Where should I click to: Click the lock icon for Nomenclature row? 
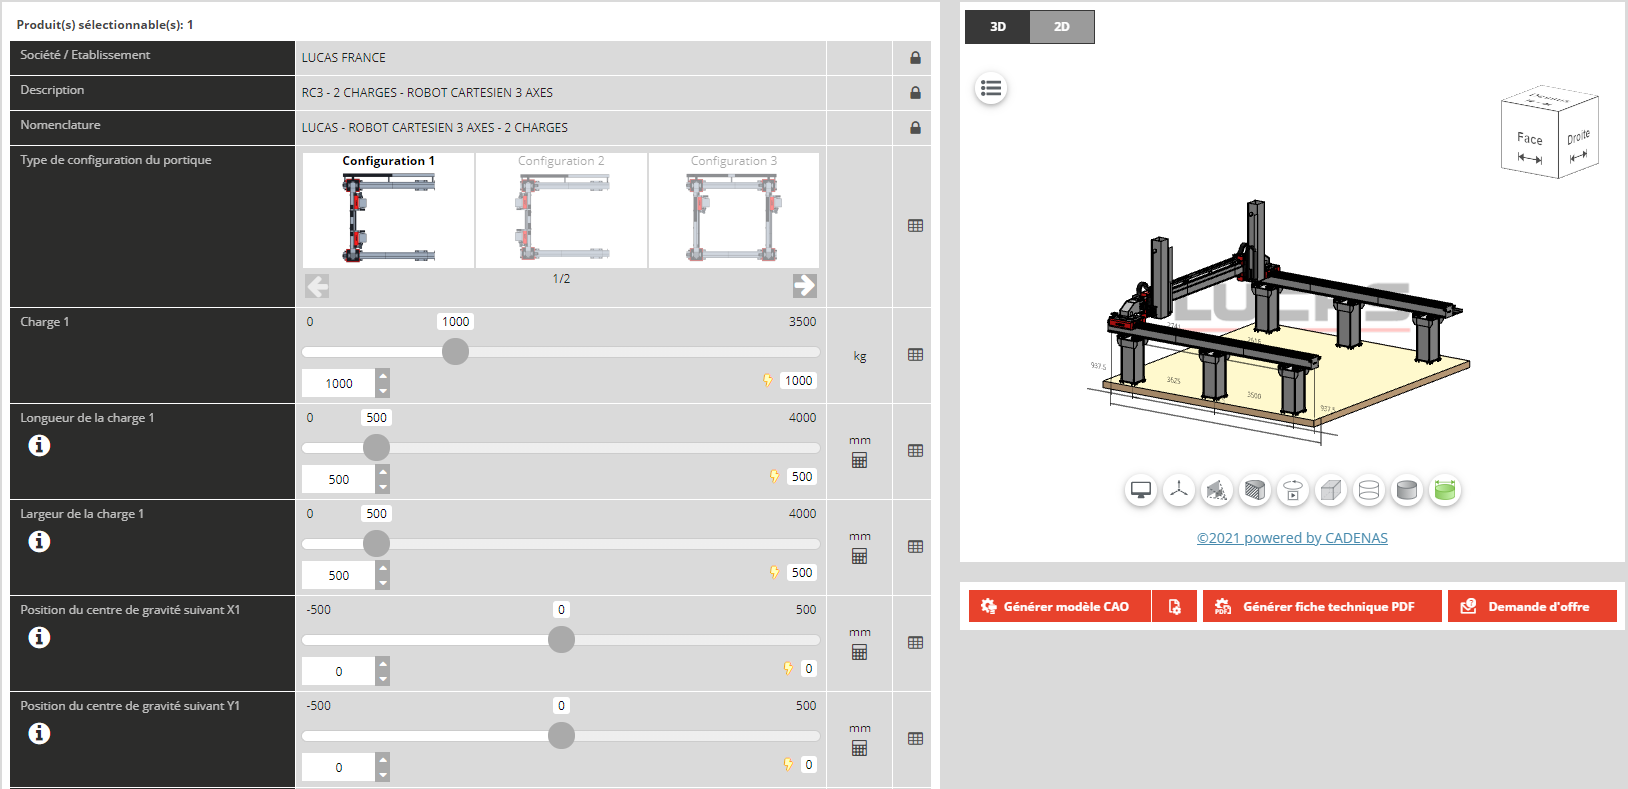click(915, 128)
